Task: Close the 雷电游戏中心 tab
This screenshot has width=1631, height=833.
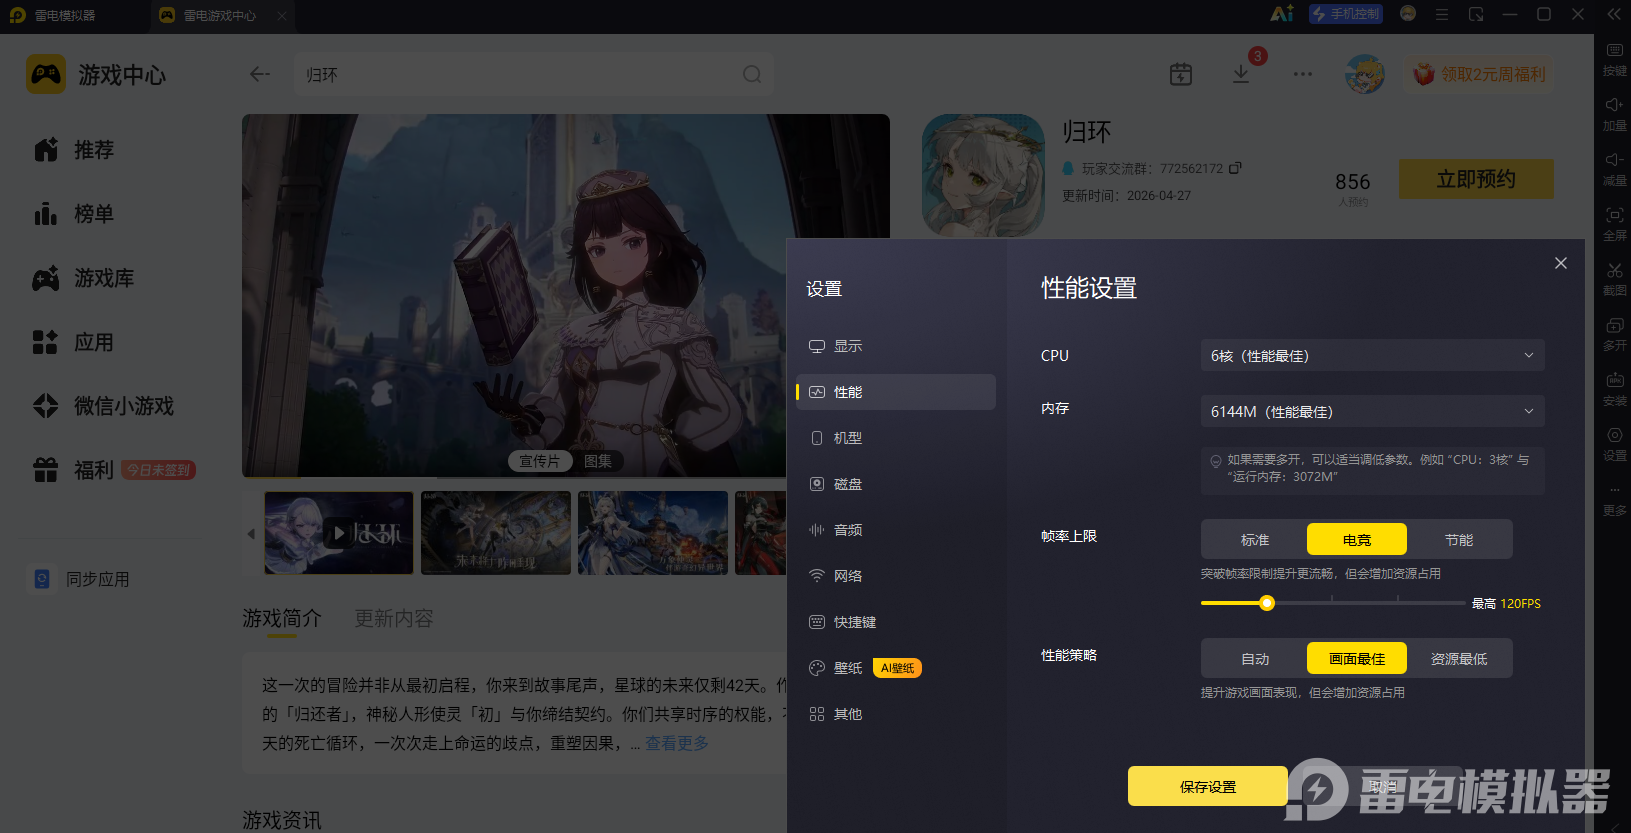Action: click(x=282, y=15)
